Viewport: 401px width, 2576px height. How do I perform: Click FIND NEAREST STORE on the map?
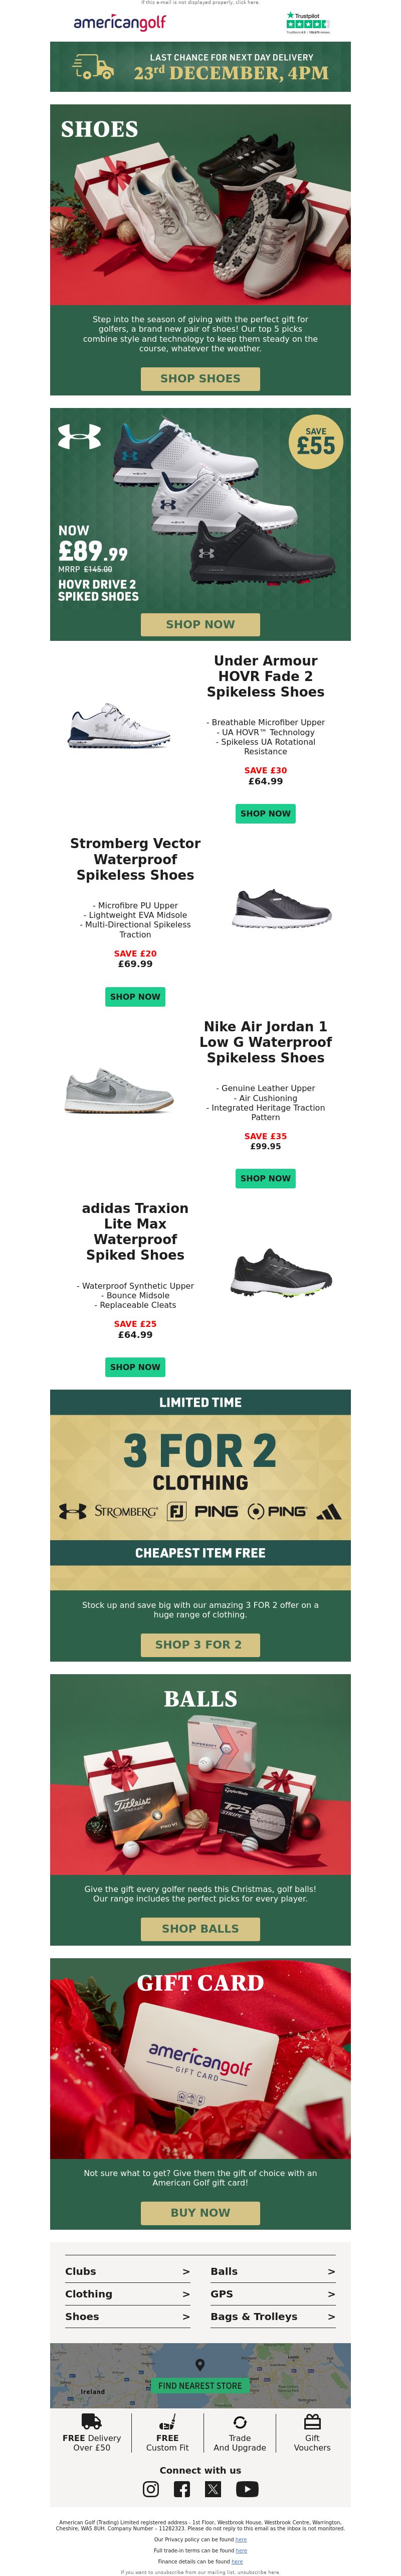tap(200, 2385)
